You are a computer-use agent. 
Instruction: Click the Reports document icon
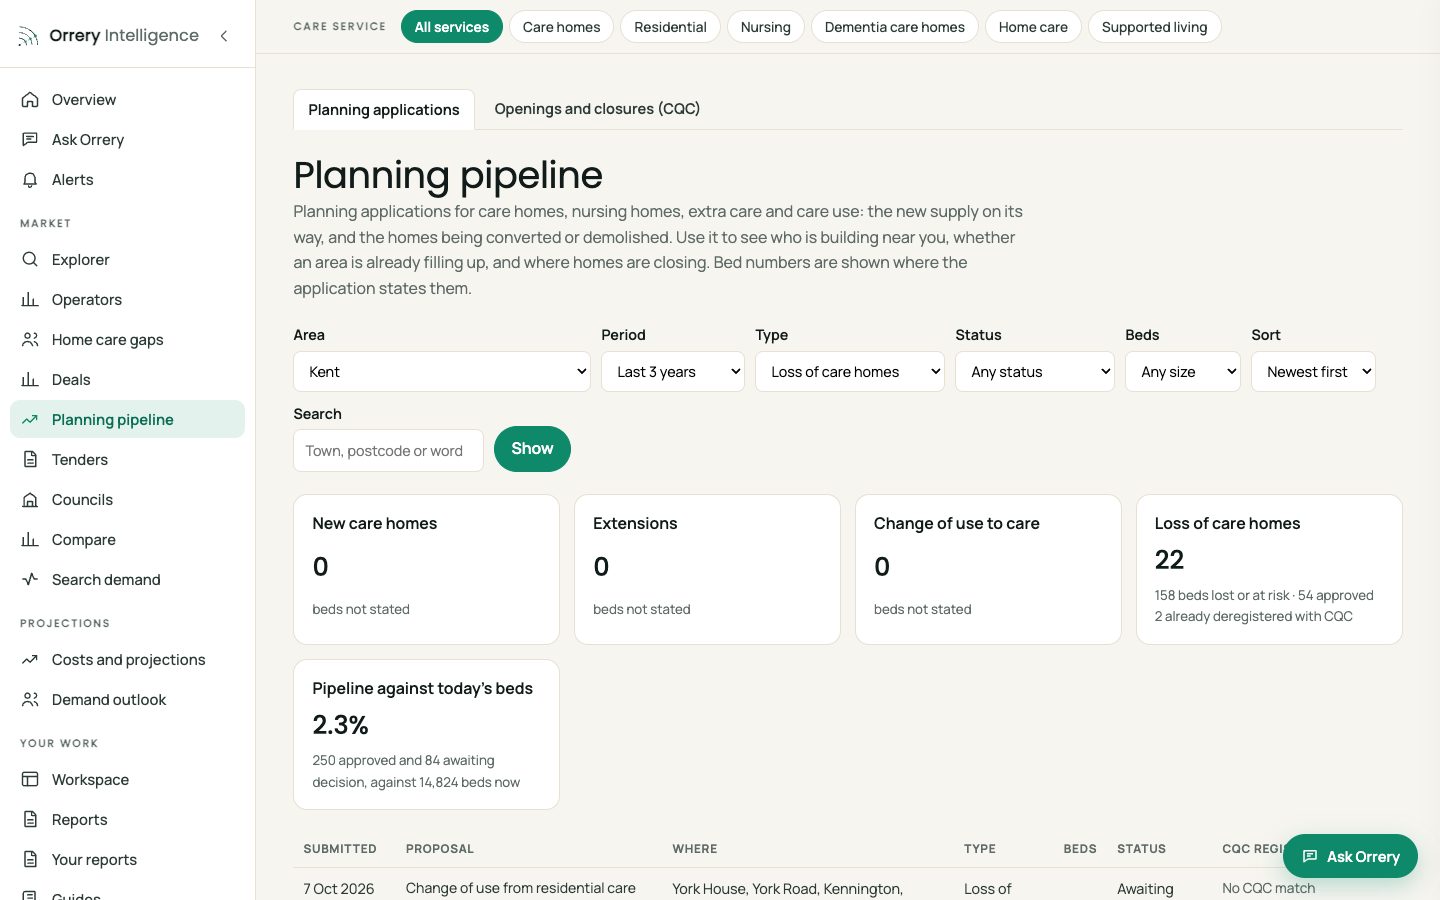(x=30, y=820)
